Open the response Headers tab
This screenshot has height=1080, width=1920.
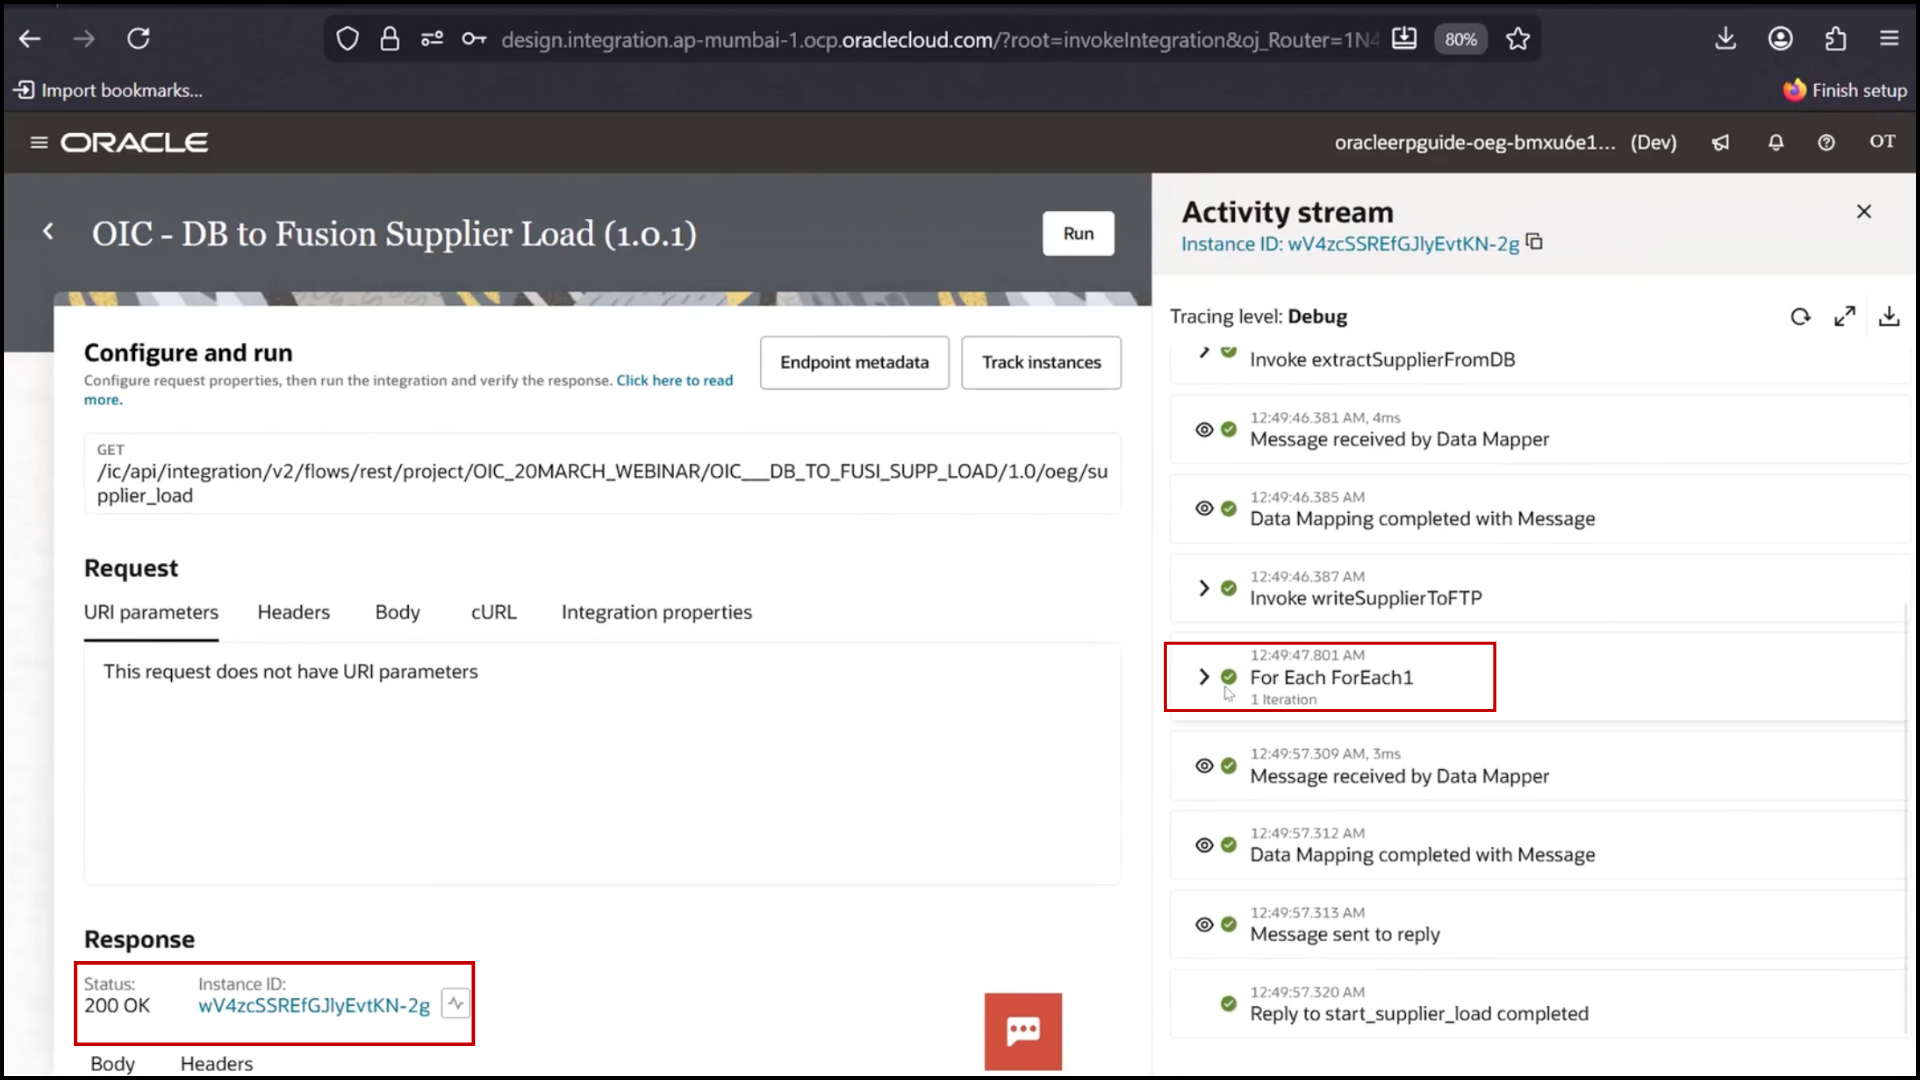pyautogui.click(x=216, y=1063)
